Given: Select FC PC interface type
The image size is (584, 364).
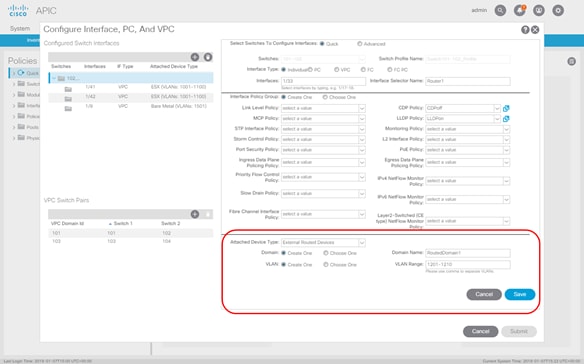Looking at the screenshot, I should [x=390, y=70].
